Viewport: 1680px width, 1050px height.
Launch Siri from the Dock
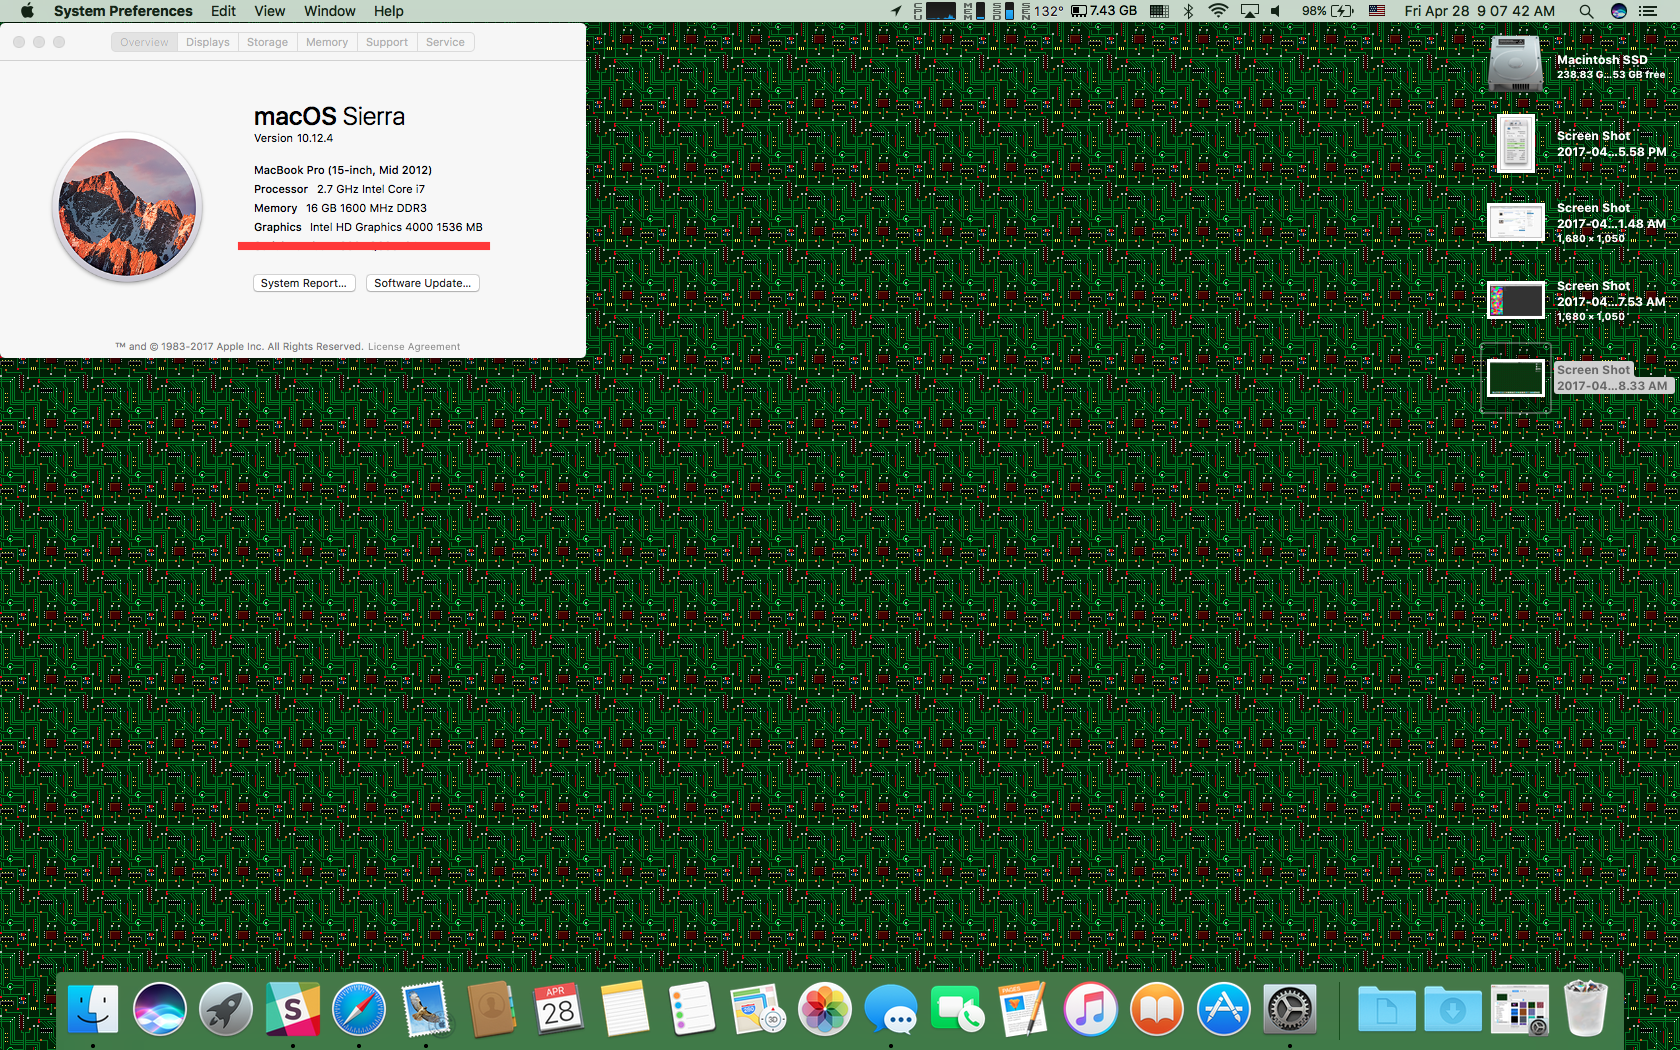159,1008
